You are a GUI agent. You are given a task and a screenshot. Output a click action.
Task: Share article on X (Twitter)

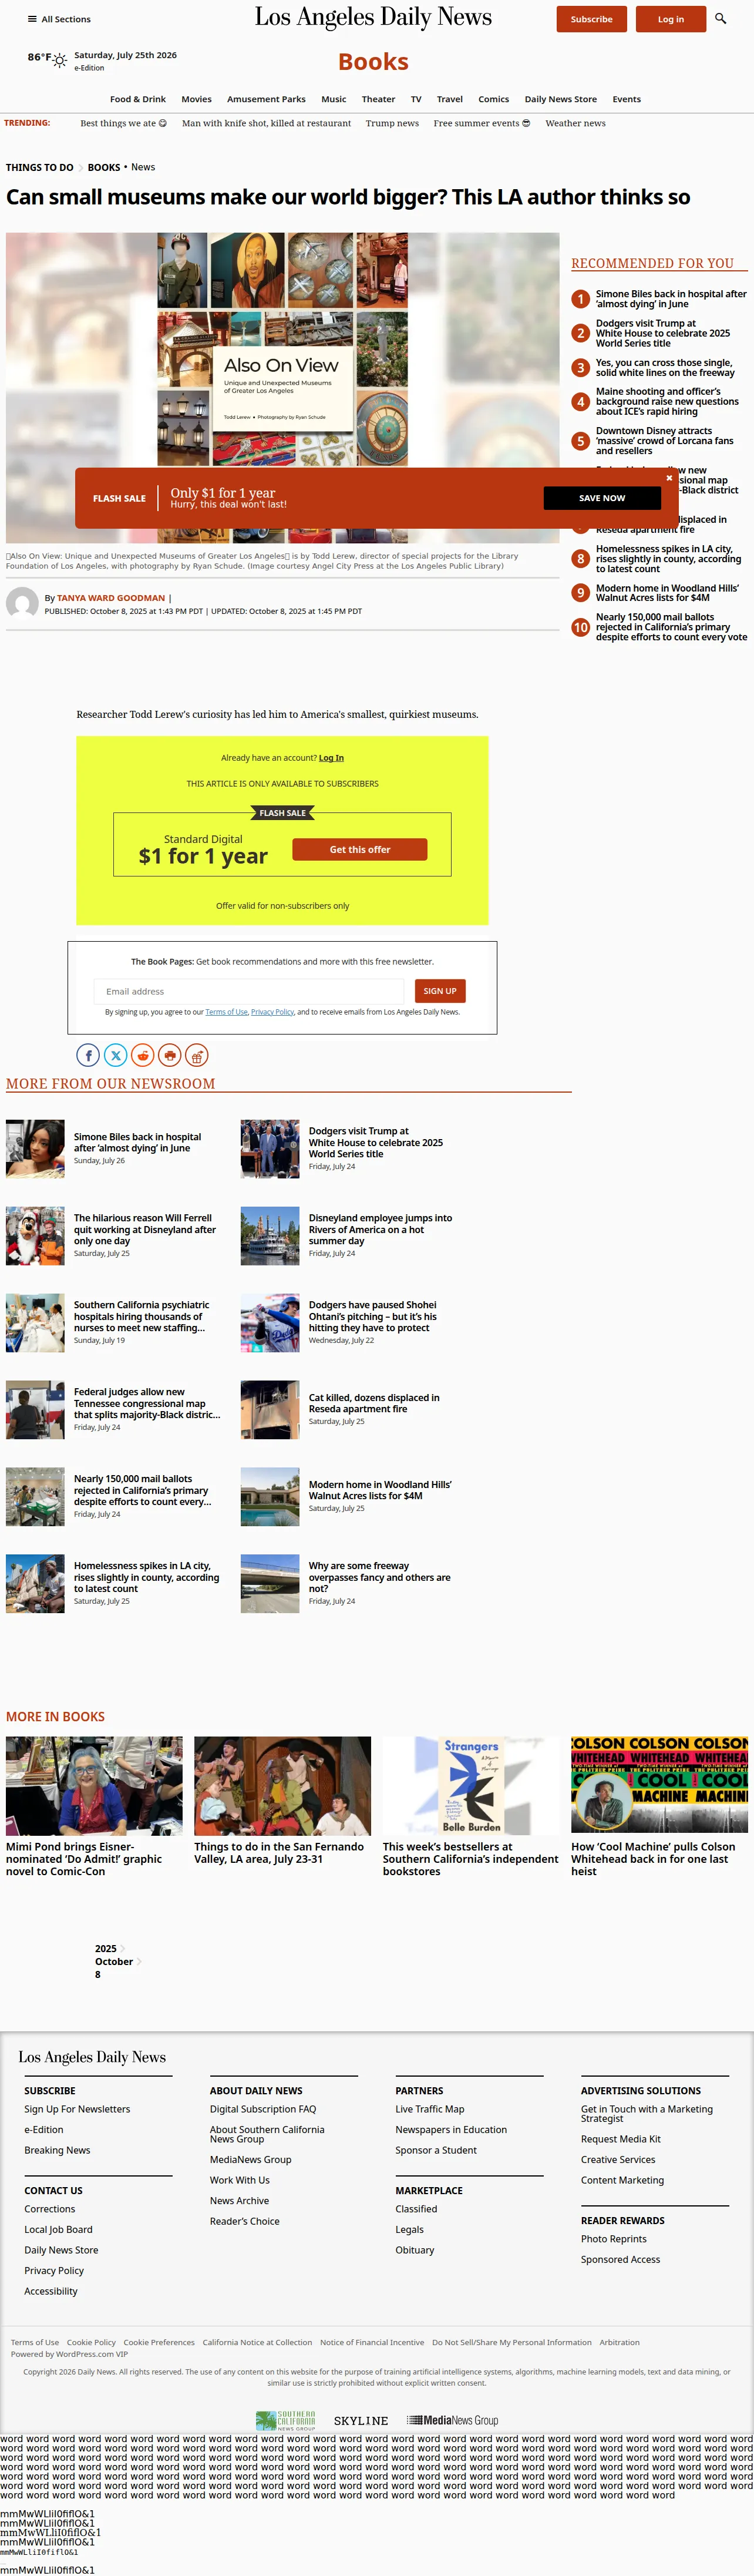coord(116,1055)
